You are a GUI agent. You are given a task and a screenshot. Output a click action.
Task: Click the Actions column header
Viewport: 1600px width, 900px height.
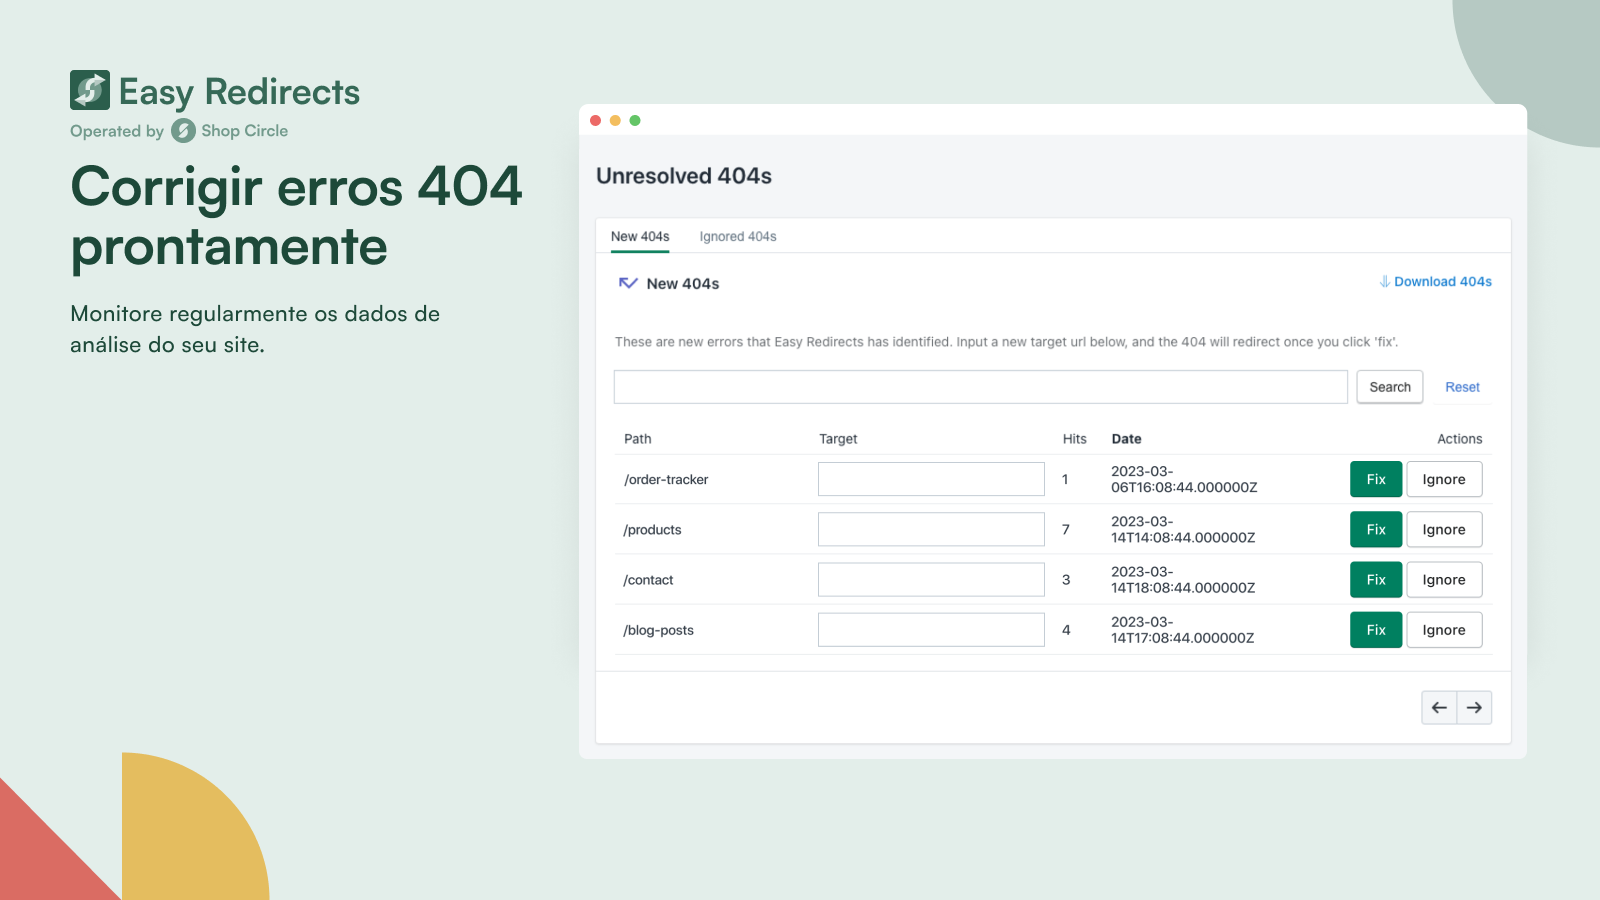pos(1459,439)
